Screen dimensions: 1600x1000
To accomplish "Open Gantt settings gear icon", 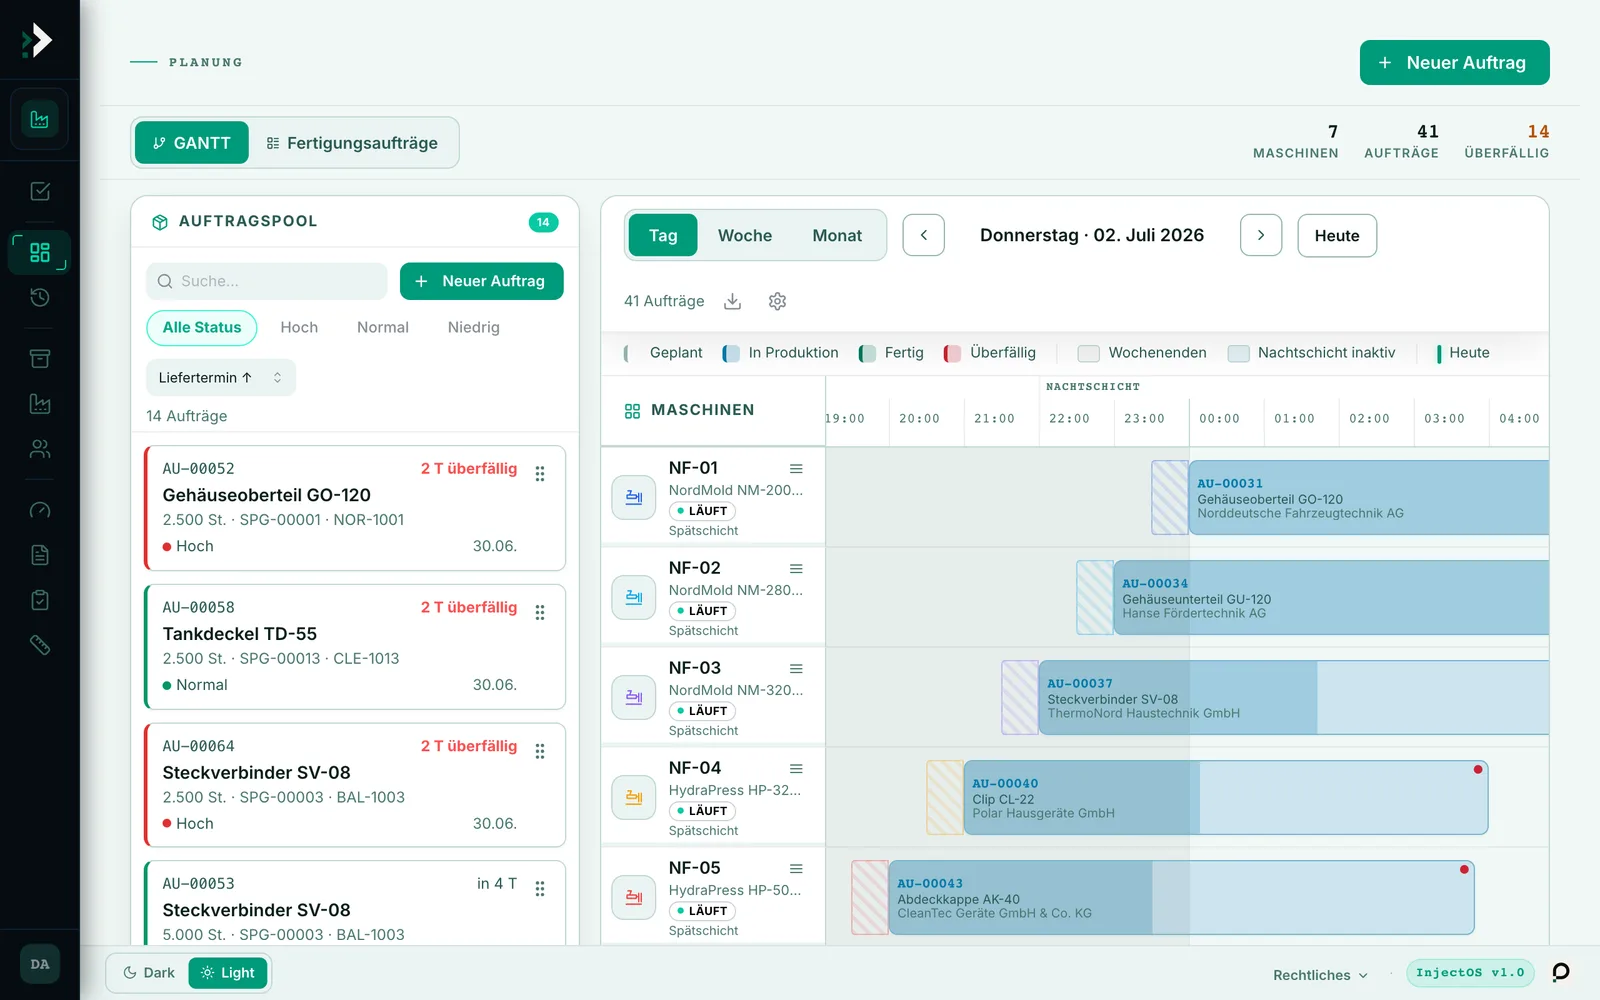I will [778, 301].
